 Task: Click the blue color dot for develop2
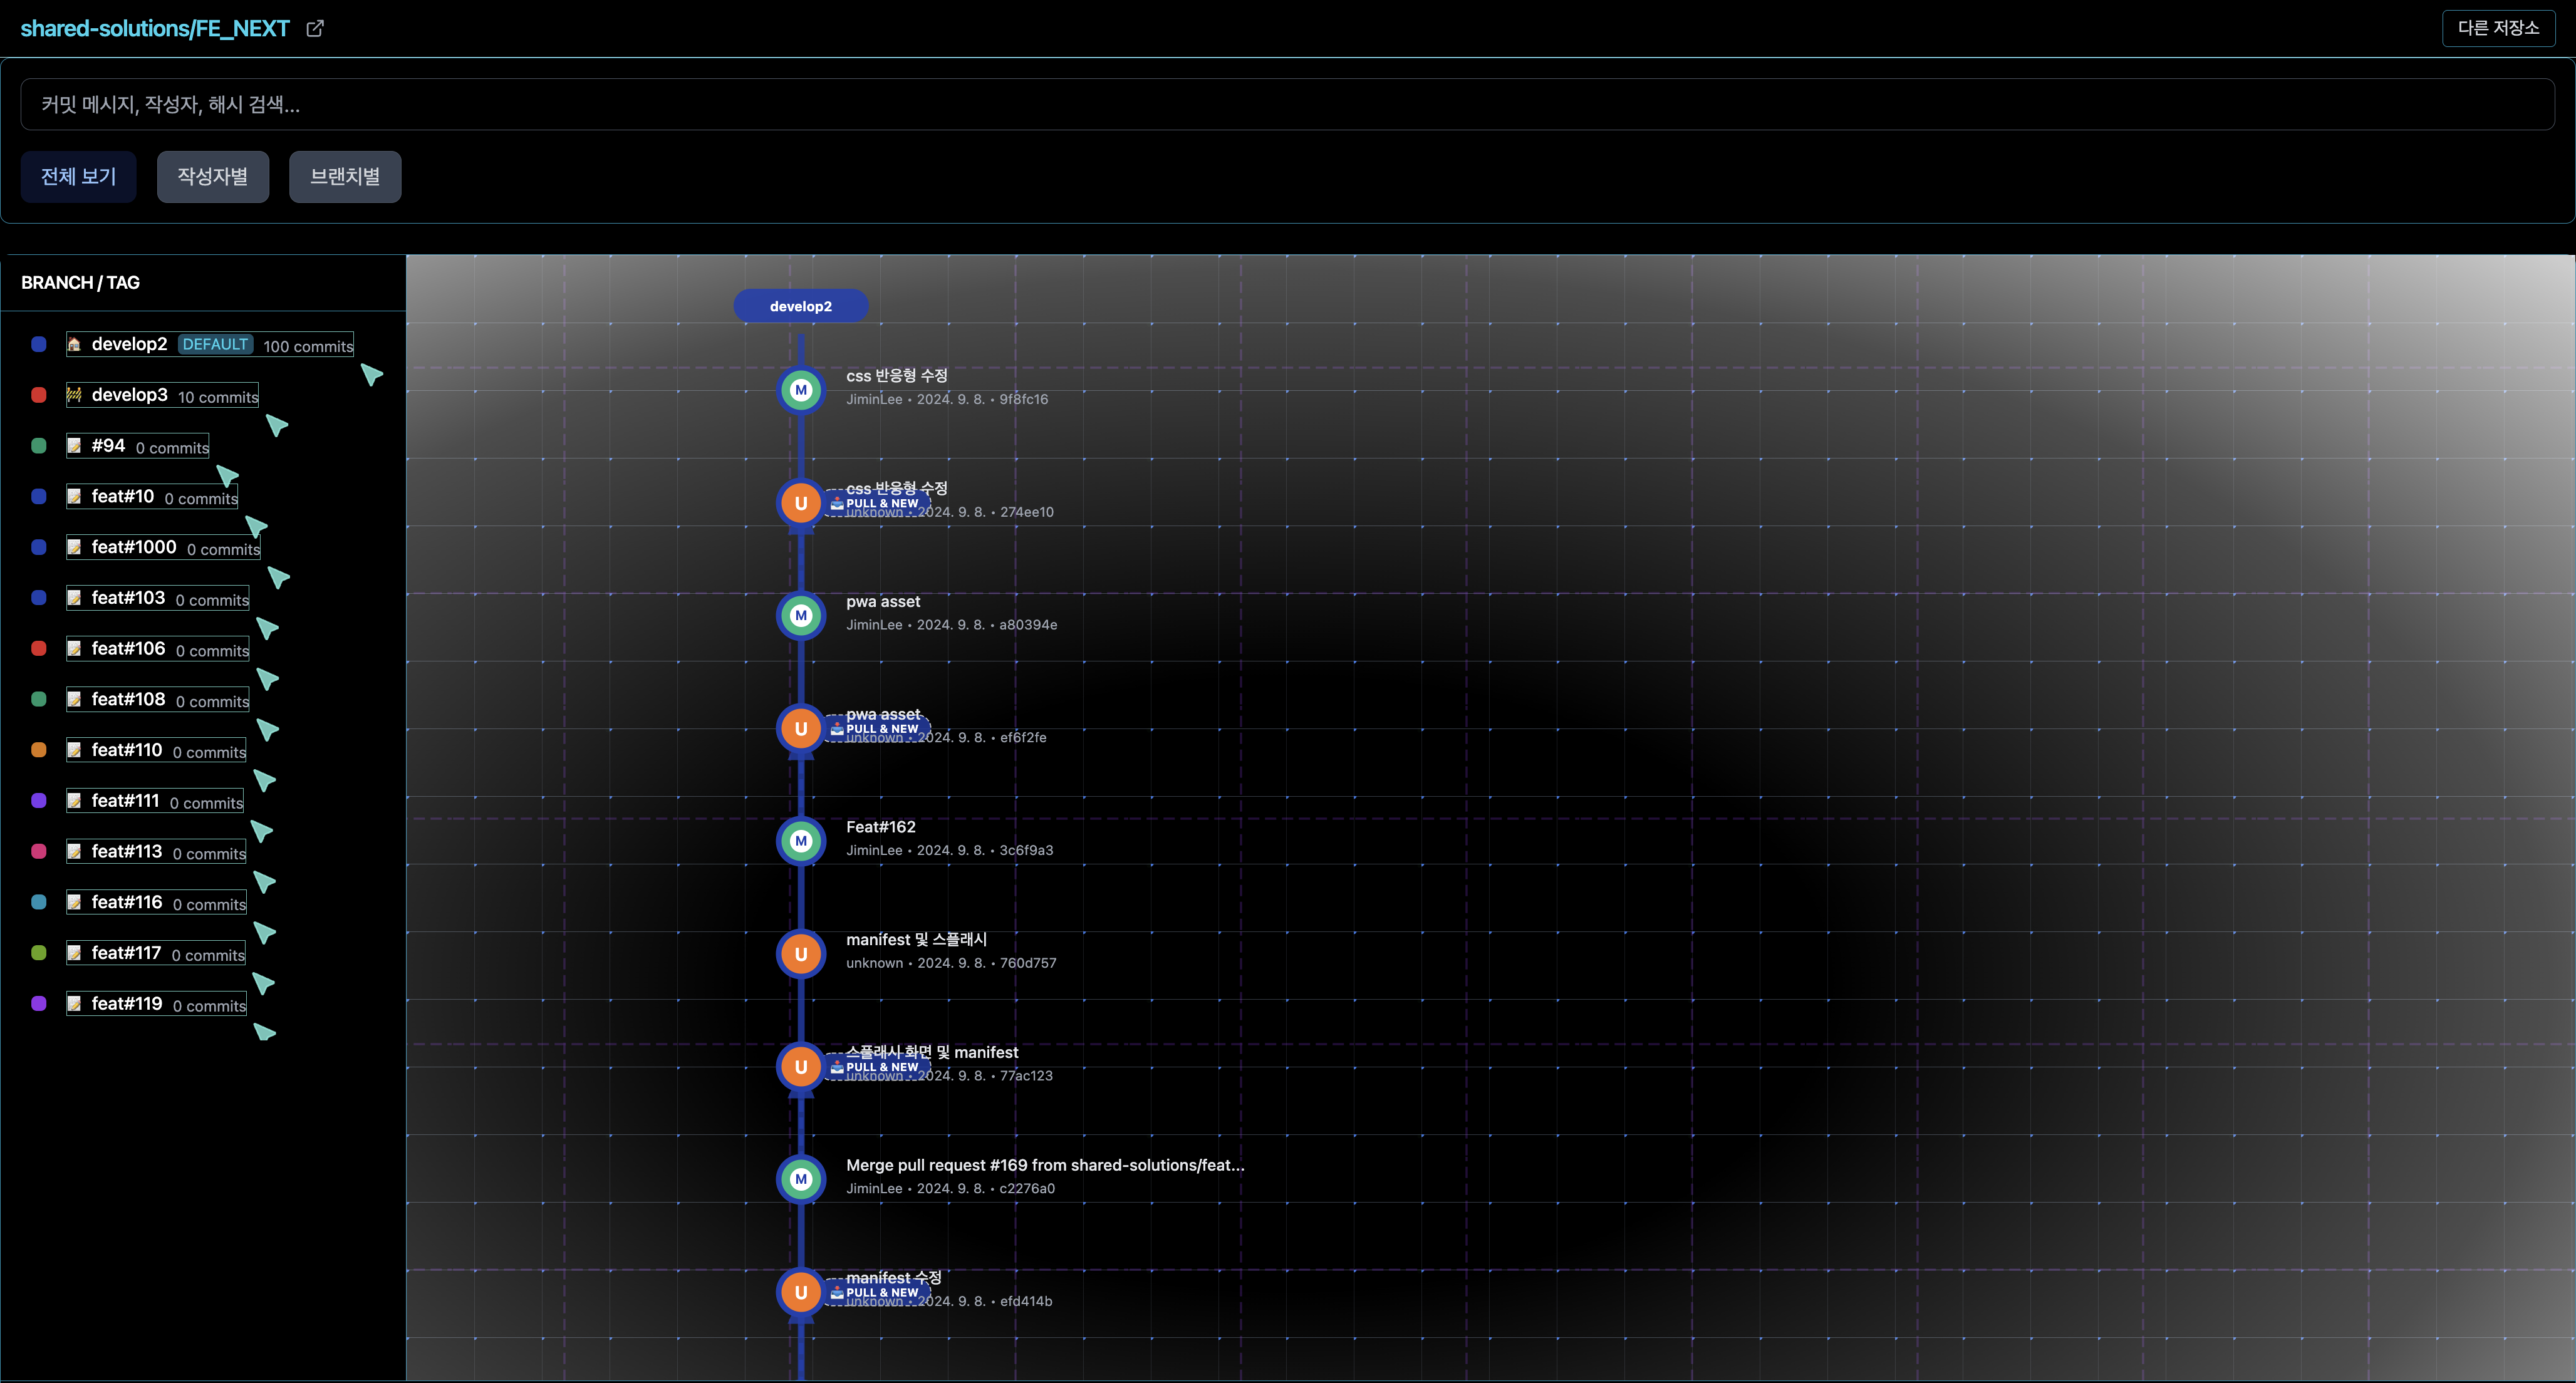(39, 344)
